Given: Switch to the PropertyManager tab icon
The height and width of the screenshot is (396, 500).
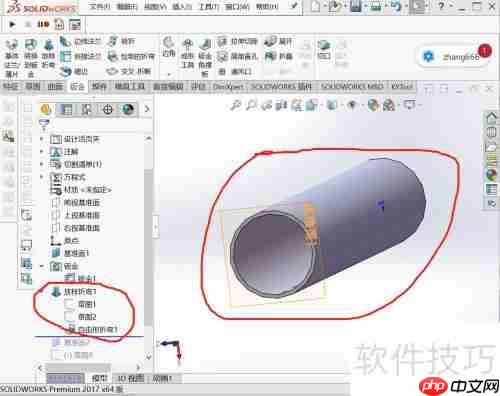Looking at the screenshot, I should [x=66, y=109].
